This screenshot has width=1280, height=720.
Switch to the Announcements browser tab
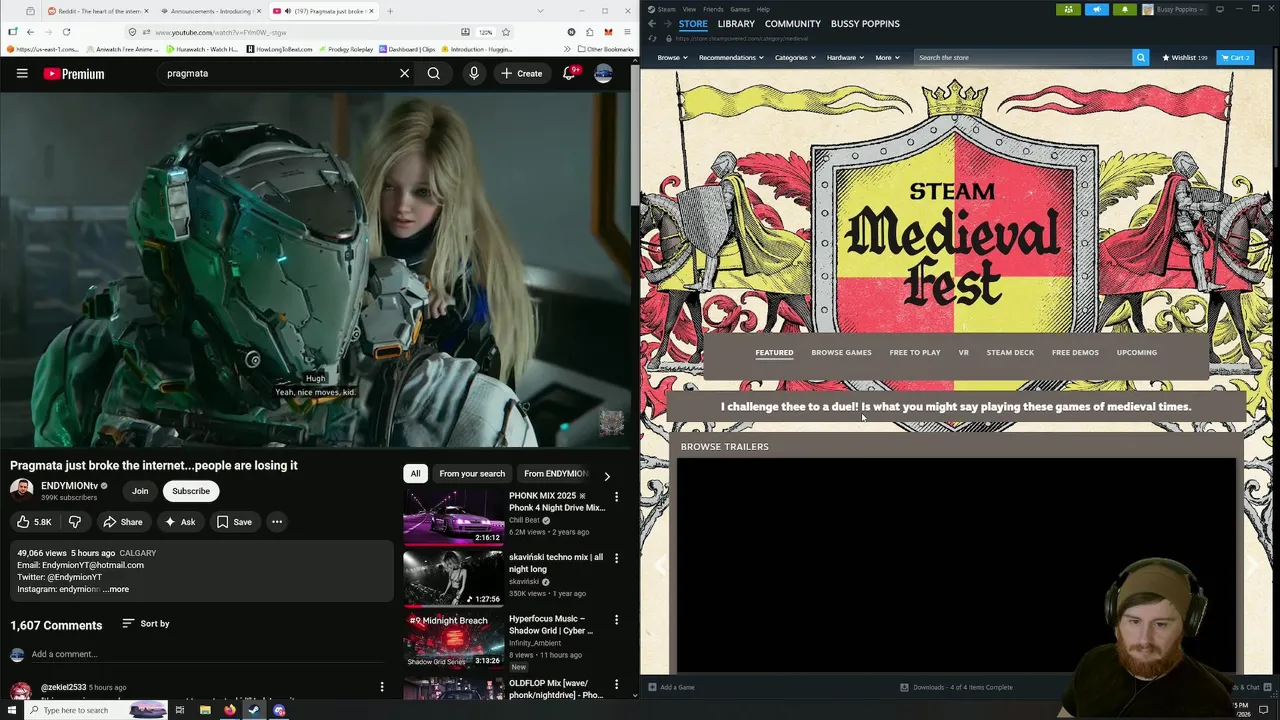click(210, 11)
